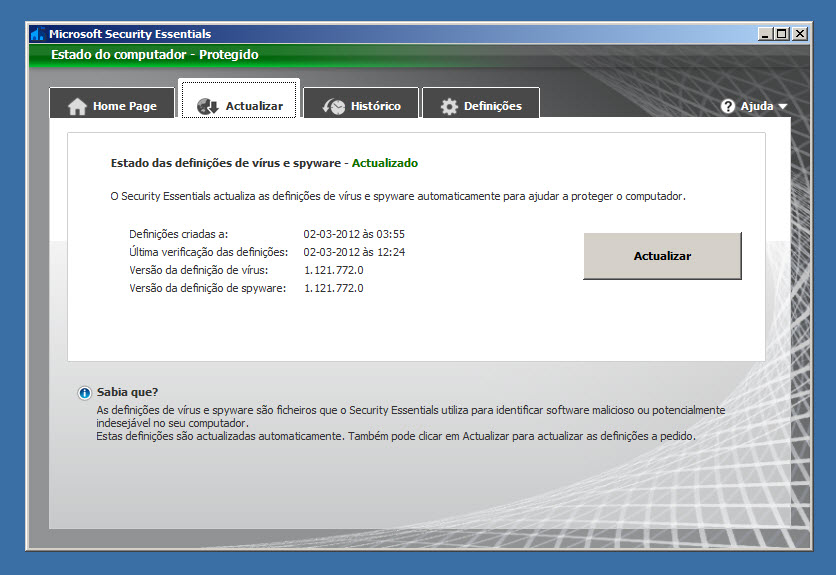This screenshot has height=575, width=836.
Task: Click the Sabia que? info icon
Action: (x=84, y=393)
